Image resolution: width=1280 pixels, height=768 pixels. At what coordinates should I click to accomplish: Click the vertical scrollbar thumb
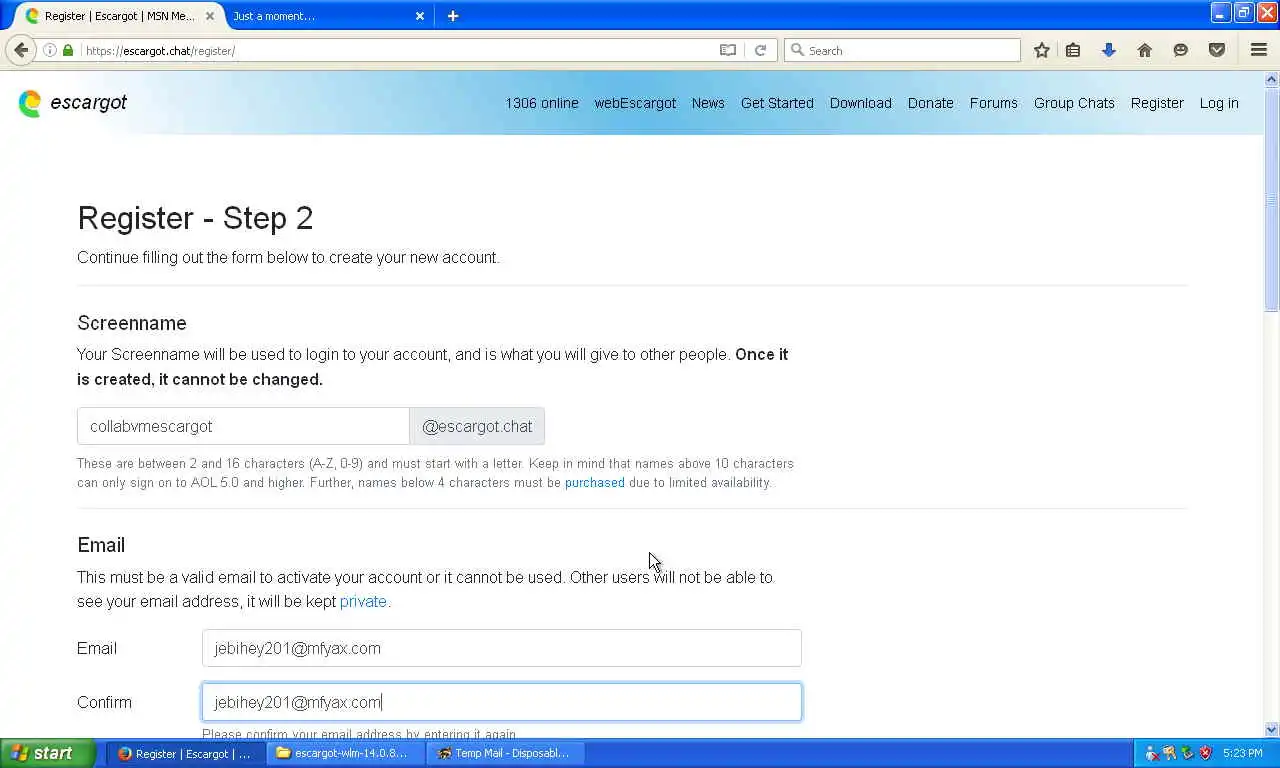pos(1272,200)
